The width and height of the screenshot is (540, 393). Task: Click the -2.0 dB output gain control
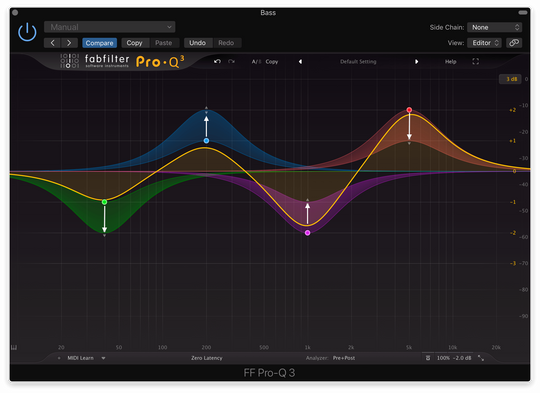[x=462, y=358]
